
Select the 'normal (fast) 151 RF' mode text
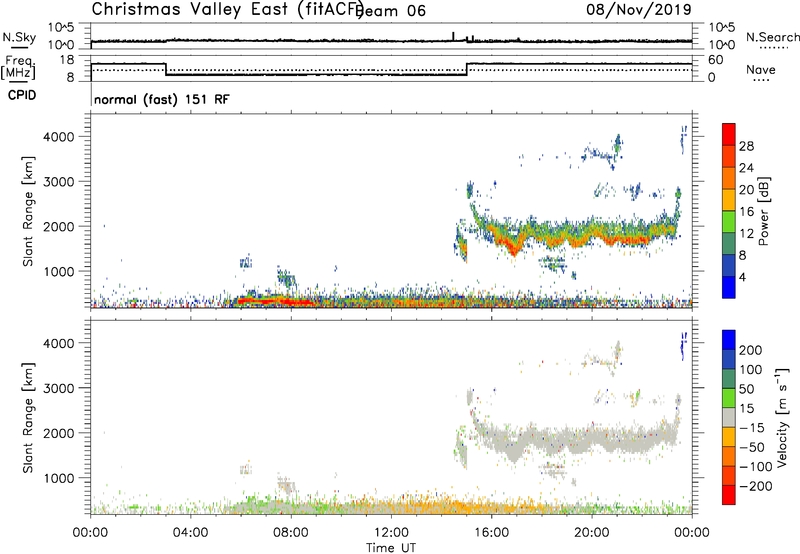point(162,99)
